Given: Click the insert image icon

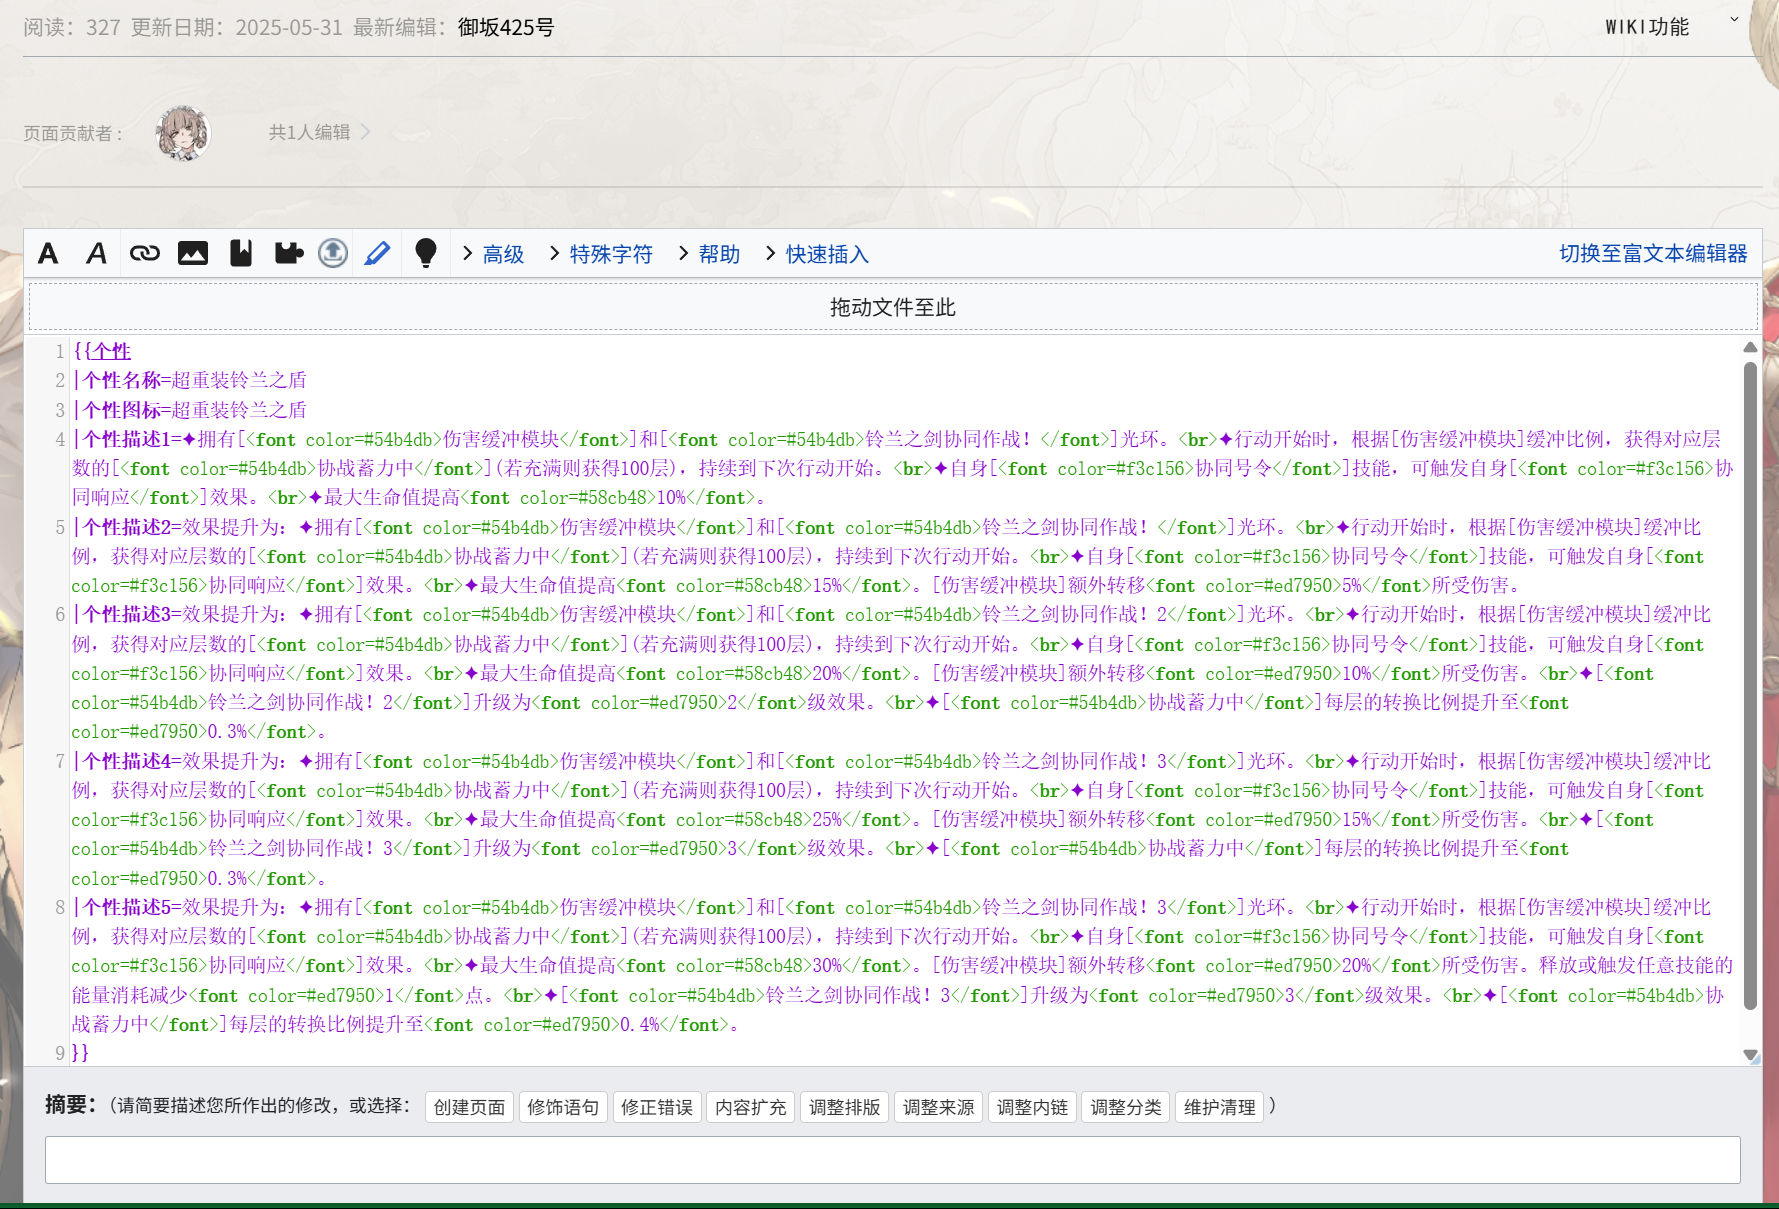Looking at the screenshot, I should tap(192, 254).
